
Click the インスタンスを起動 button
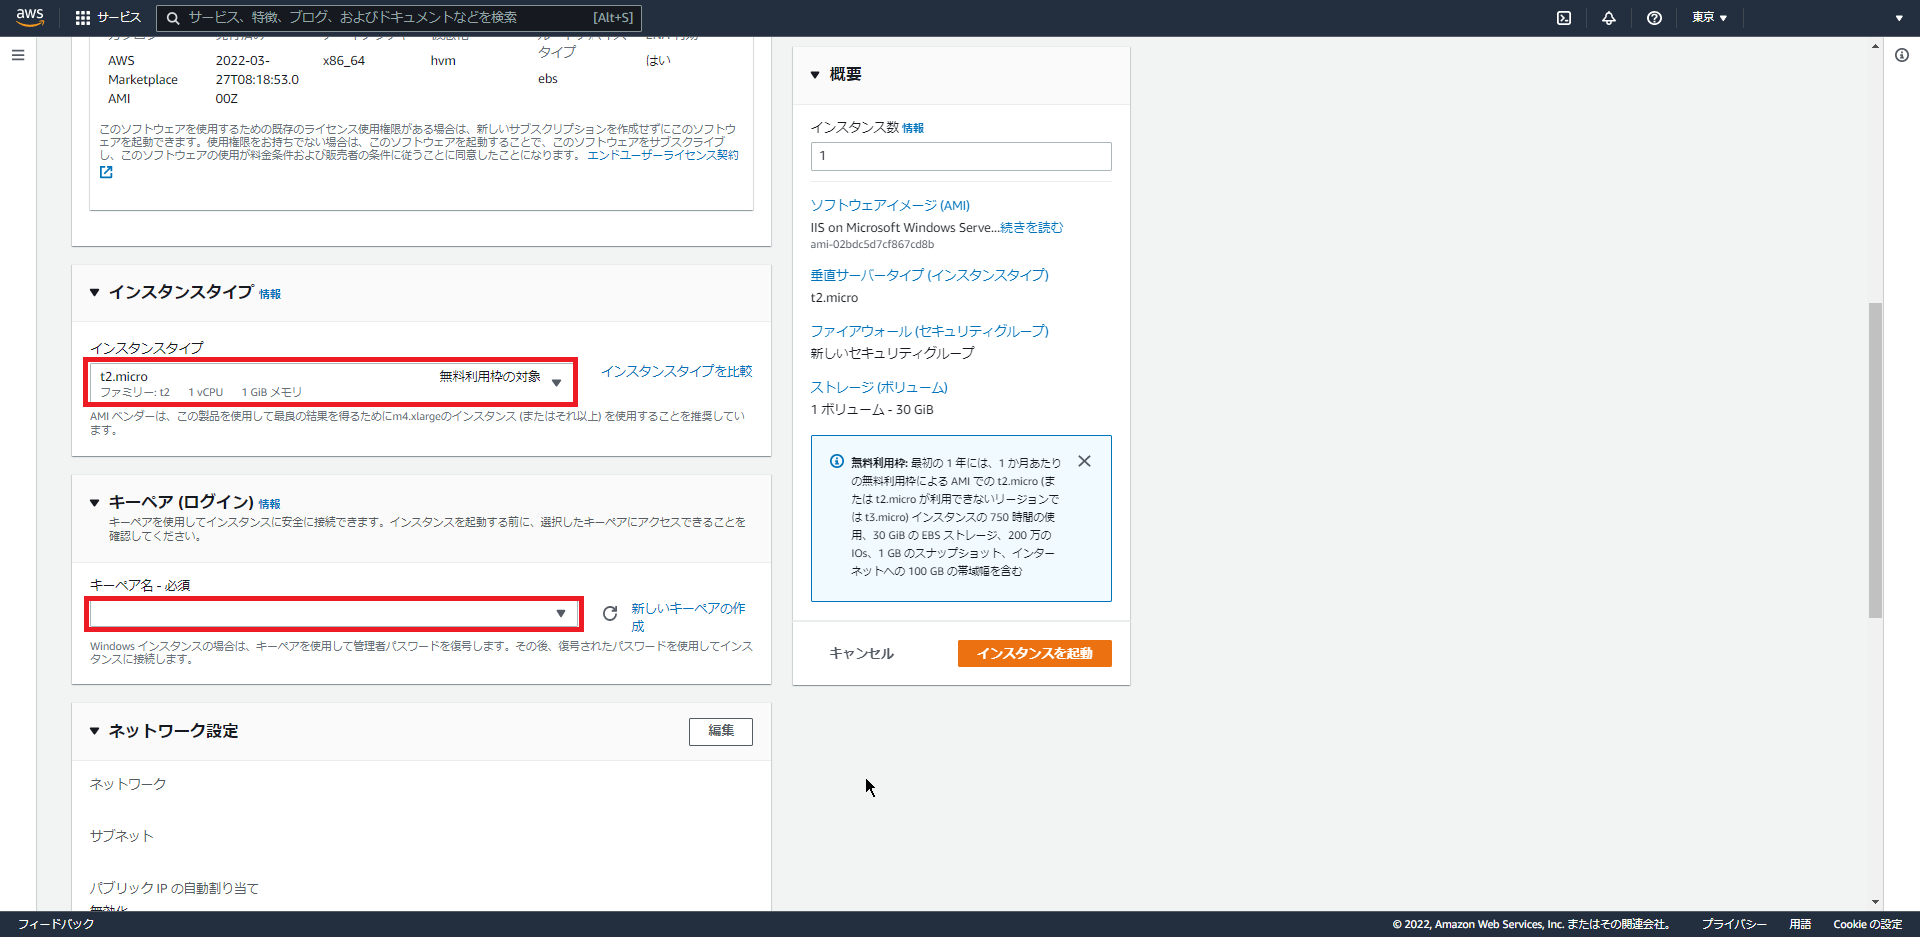point(1034,653)
